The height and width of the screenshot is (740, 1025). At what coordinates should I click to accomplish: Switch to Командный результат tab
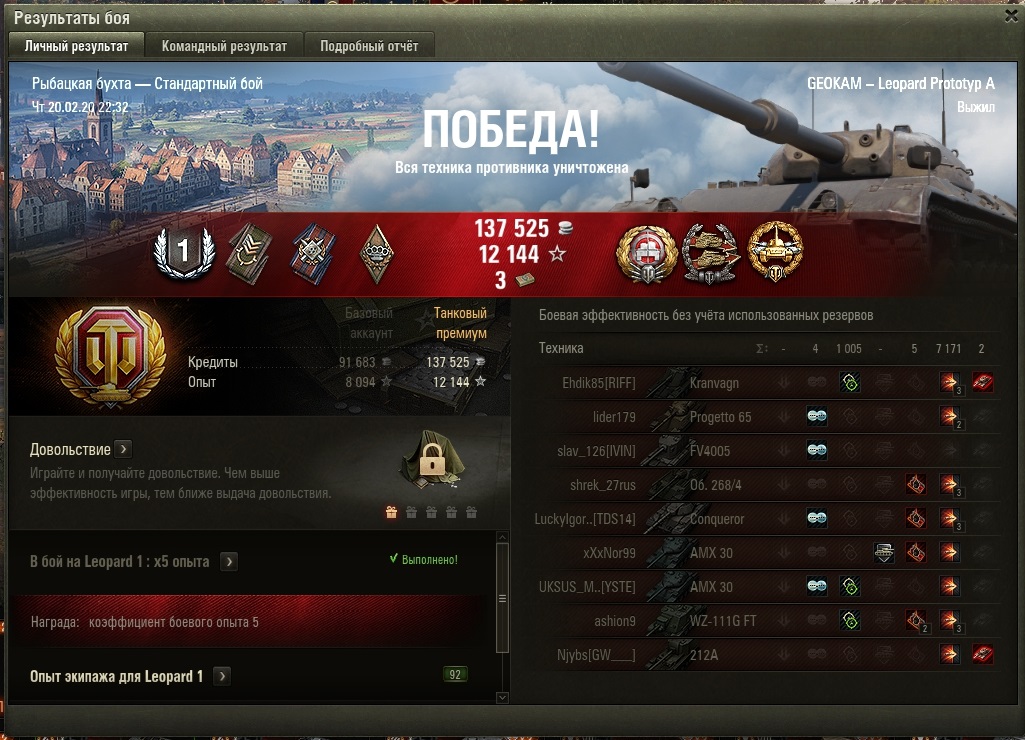(x=224, y=46)
